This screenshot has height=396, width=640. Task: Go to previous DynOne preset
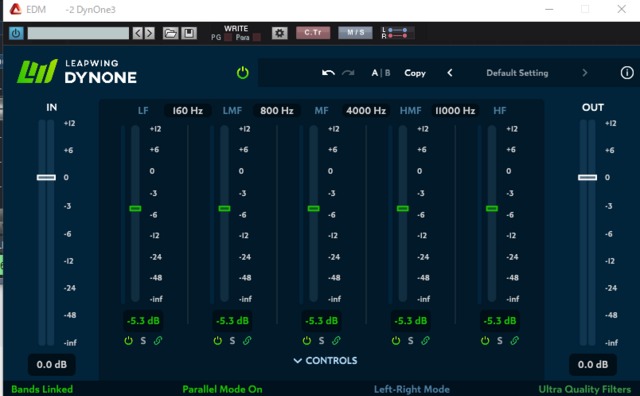450,73
